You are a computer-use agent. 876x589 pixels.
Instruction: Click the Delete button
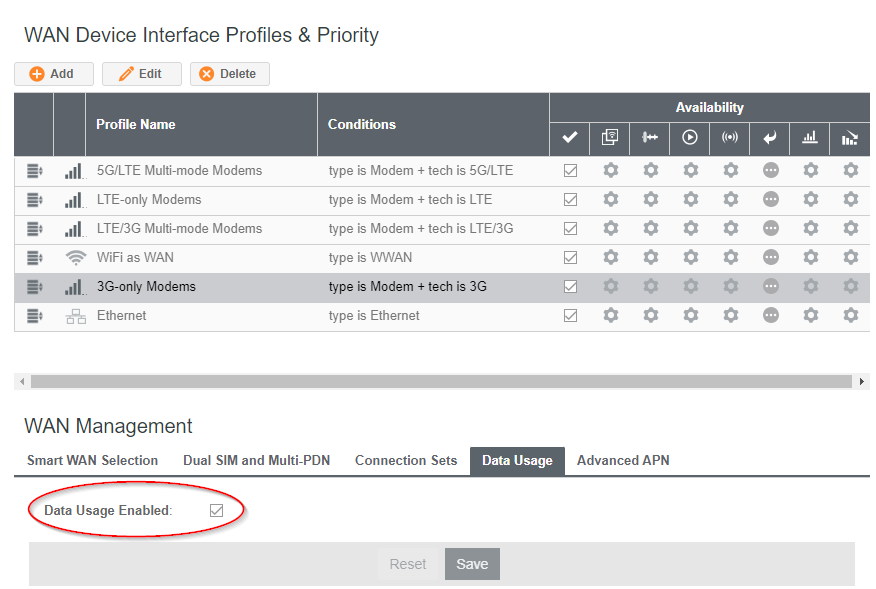coord(230,74)
